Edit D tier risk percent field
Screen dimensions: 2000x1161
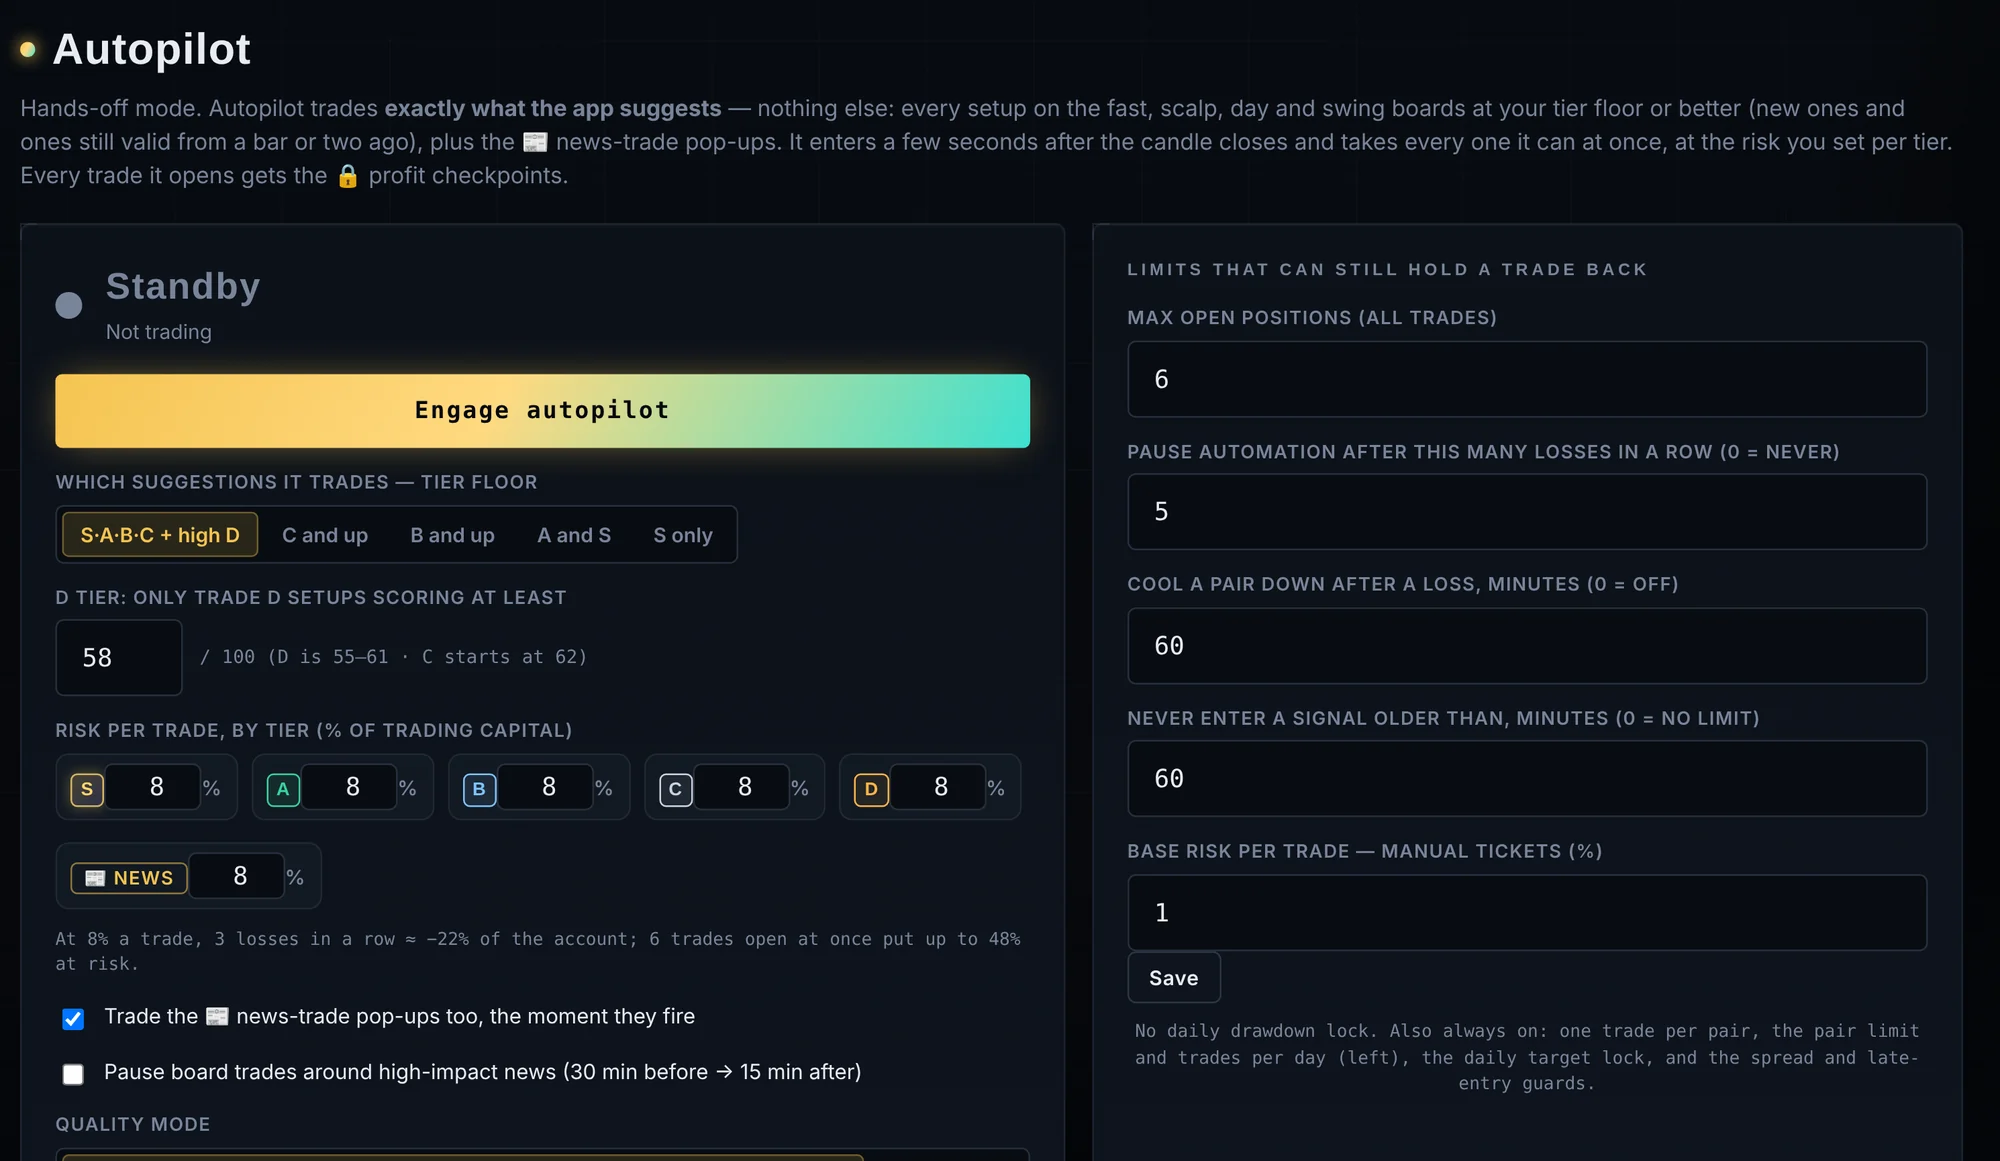(937, 787)
